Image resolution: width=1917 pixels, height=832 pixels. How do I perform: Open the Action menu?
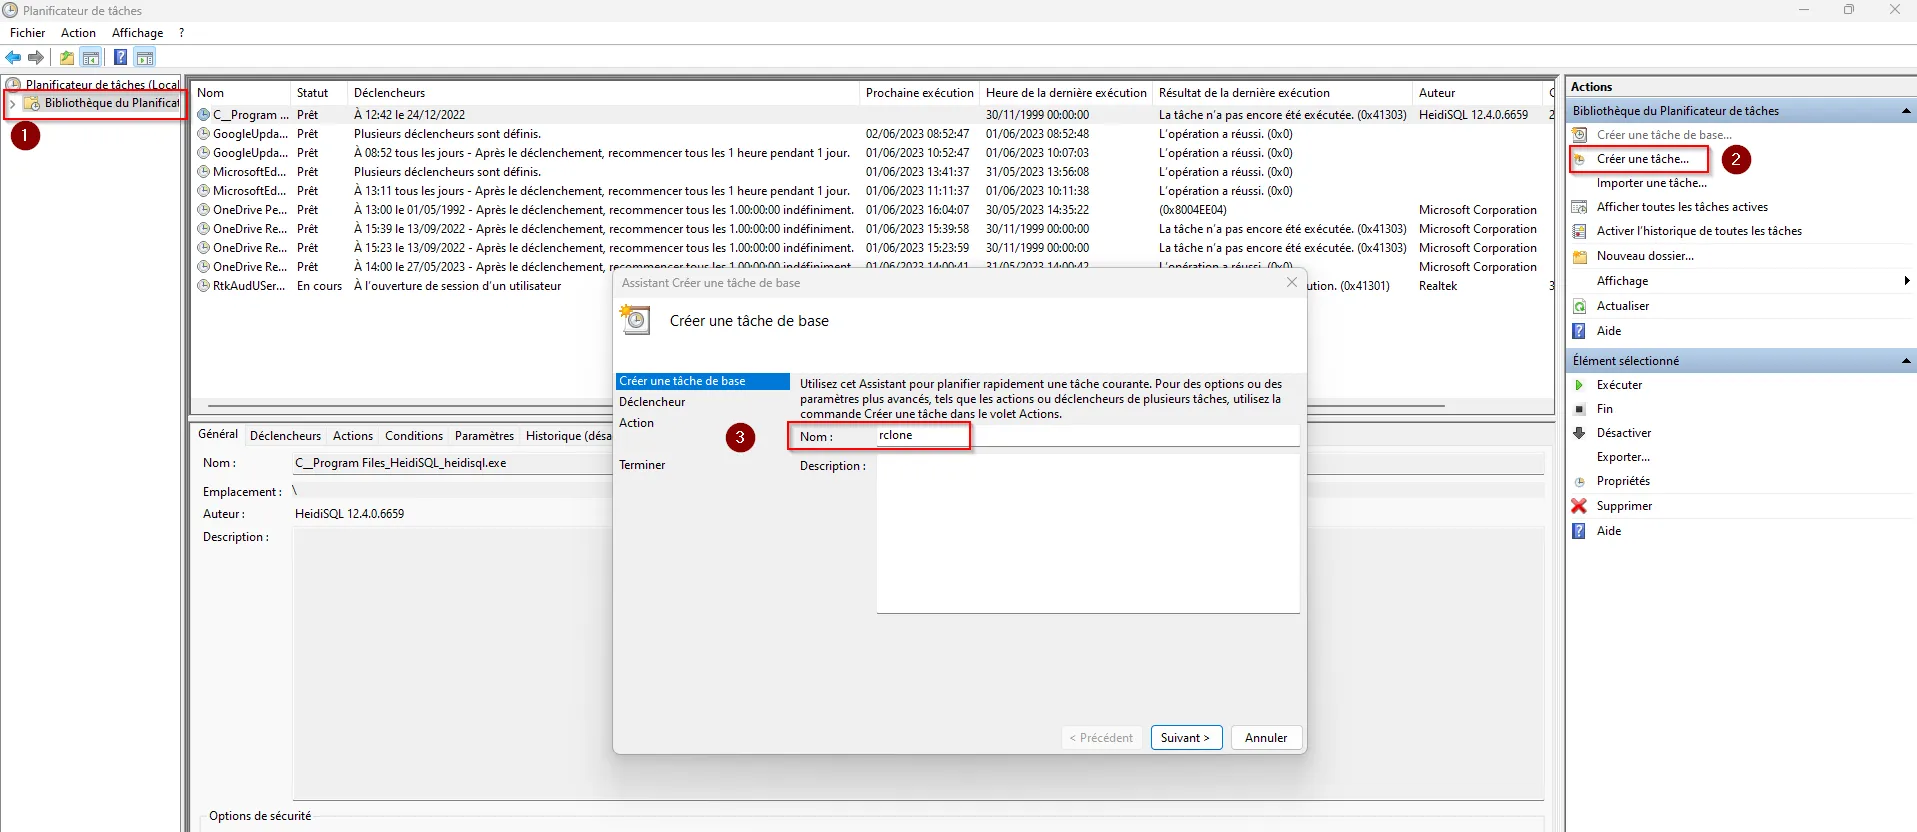[78, 33]
